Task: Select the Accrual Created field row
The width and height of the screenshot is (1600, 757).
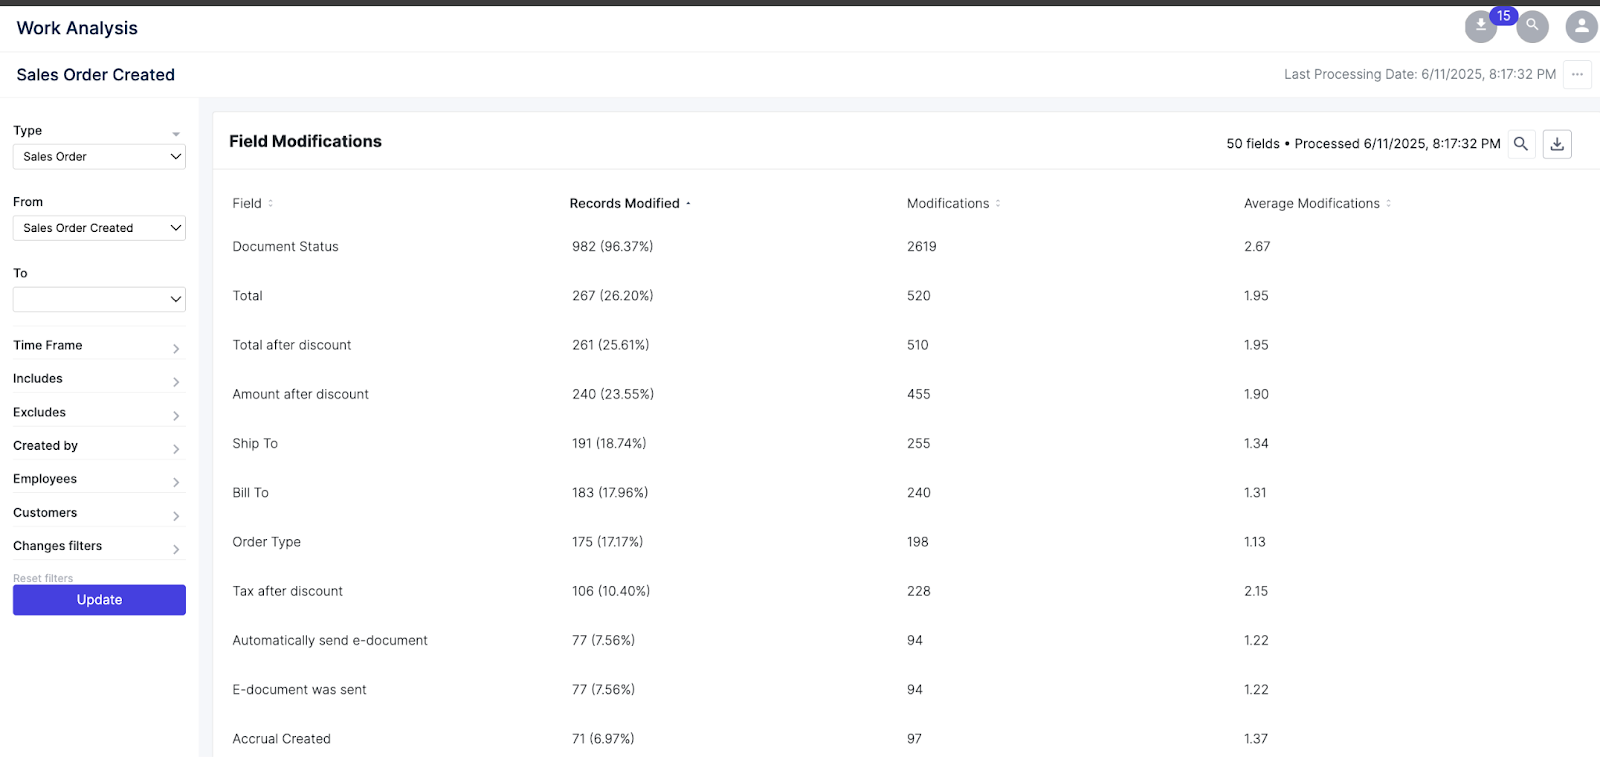Action: pyautogui.click(x=281, y=739)
